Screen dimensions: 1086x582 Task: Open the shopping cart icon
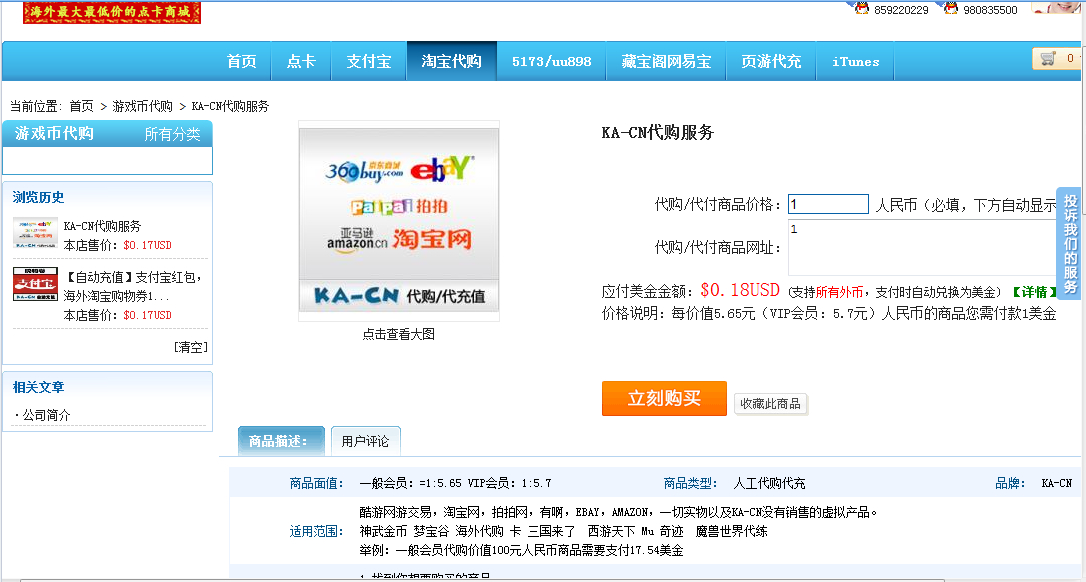(x=1048, y=59)
